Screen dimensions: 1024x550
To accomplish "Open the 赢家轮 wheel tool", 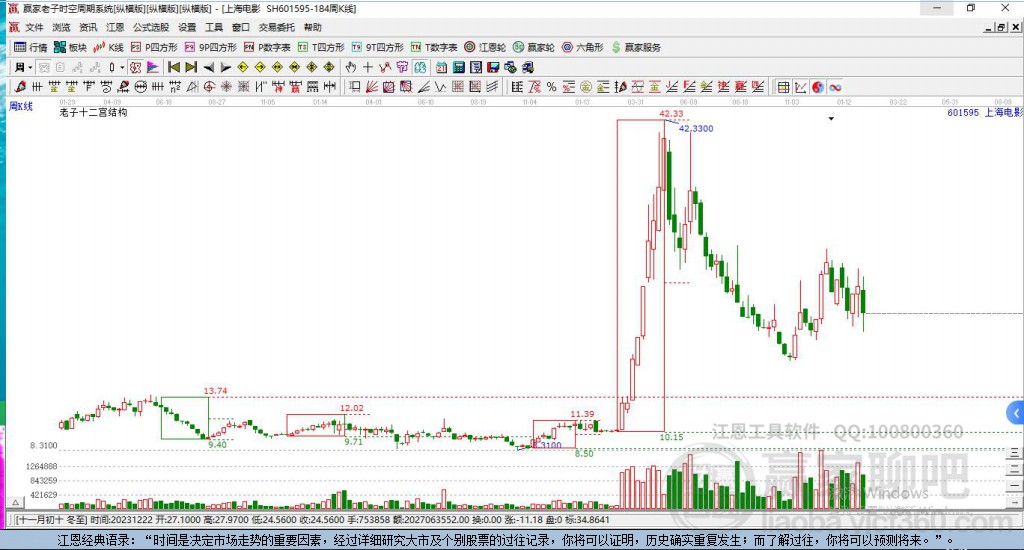I will click(534, 47).
